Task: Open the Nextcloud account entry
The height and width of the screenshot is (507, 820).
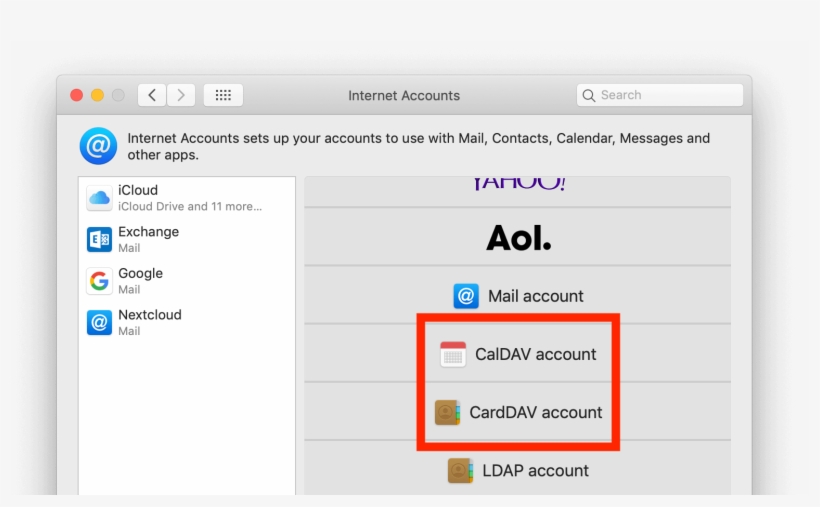Action: click(x=187, y=322)
